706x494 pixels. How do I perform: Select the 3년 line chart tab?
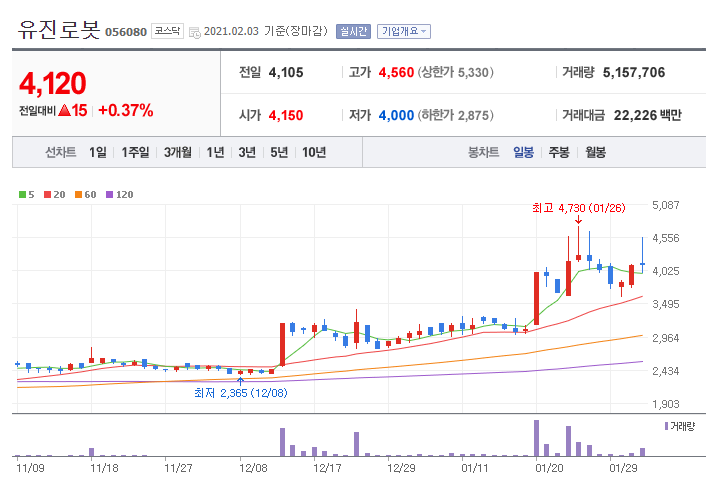247,152
